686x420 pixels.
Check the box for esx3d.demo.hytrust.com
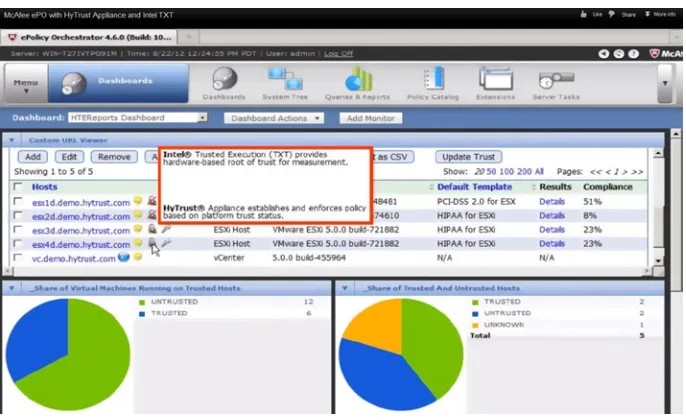pyautogui.click(x=18, y=229)
